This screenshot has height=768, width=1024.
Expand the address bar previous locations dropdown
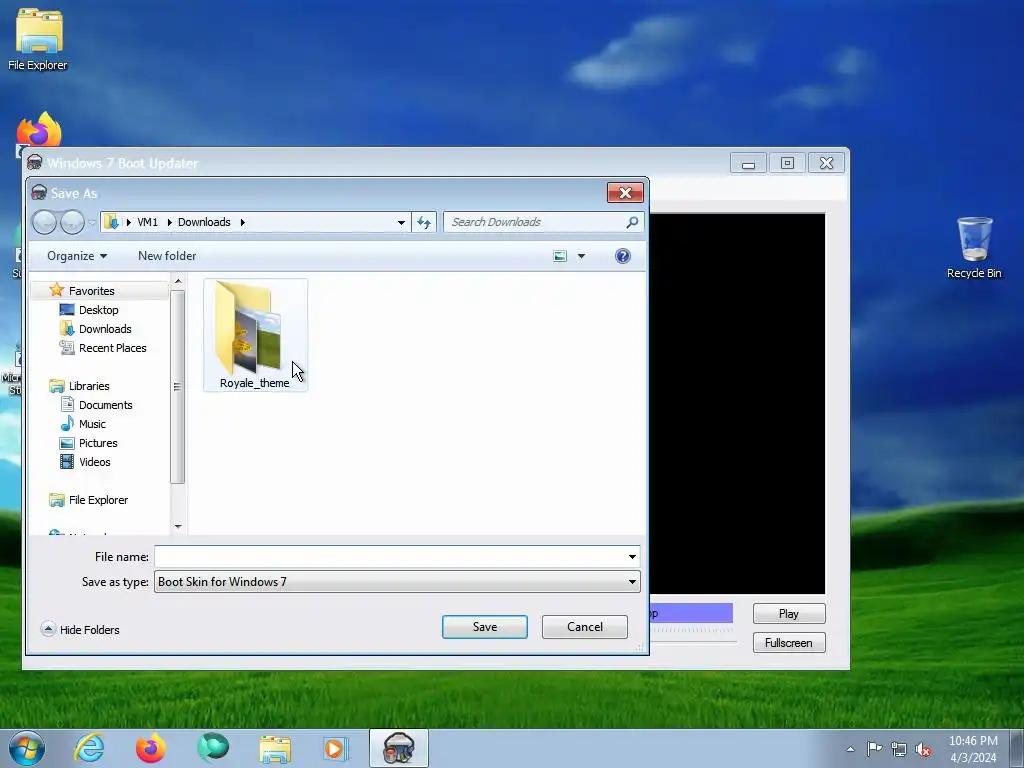[x=401, y=222]
